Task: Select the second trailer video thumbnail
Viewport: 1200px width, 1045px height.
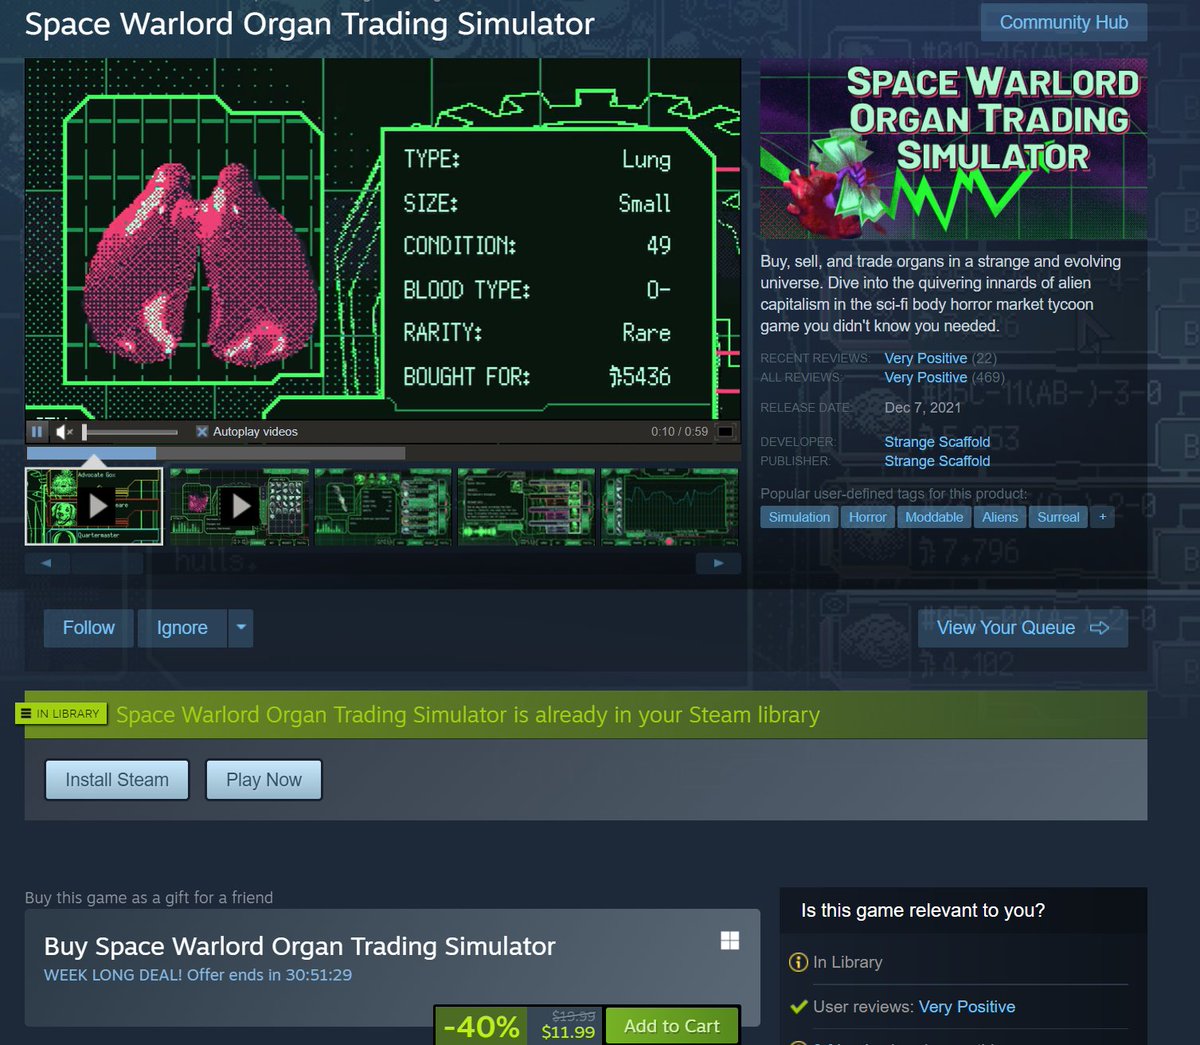Action: pyautogui.click(x=238, y=506)
